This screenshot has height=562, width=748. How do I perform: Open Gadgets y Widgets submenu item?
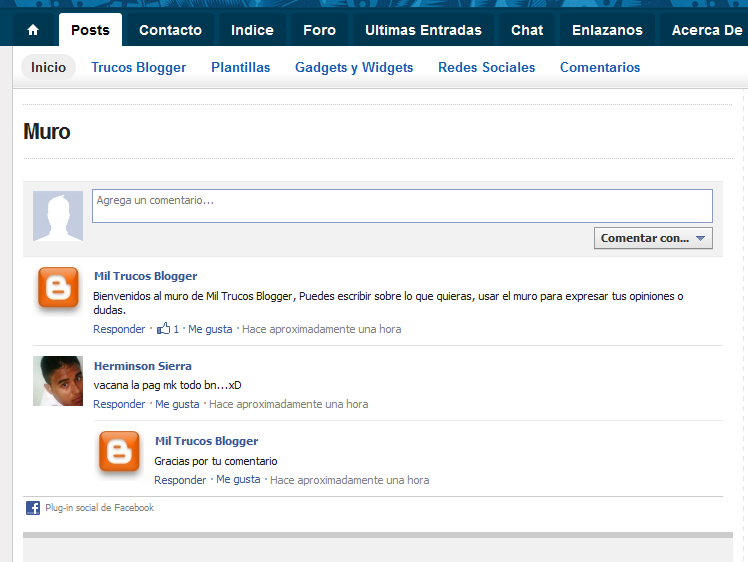(x=354, y=68)
